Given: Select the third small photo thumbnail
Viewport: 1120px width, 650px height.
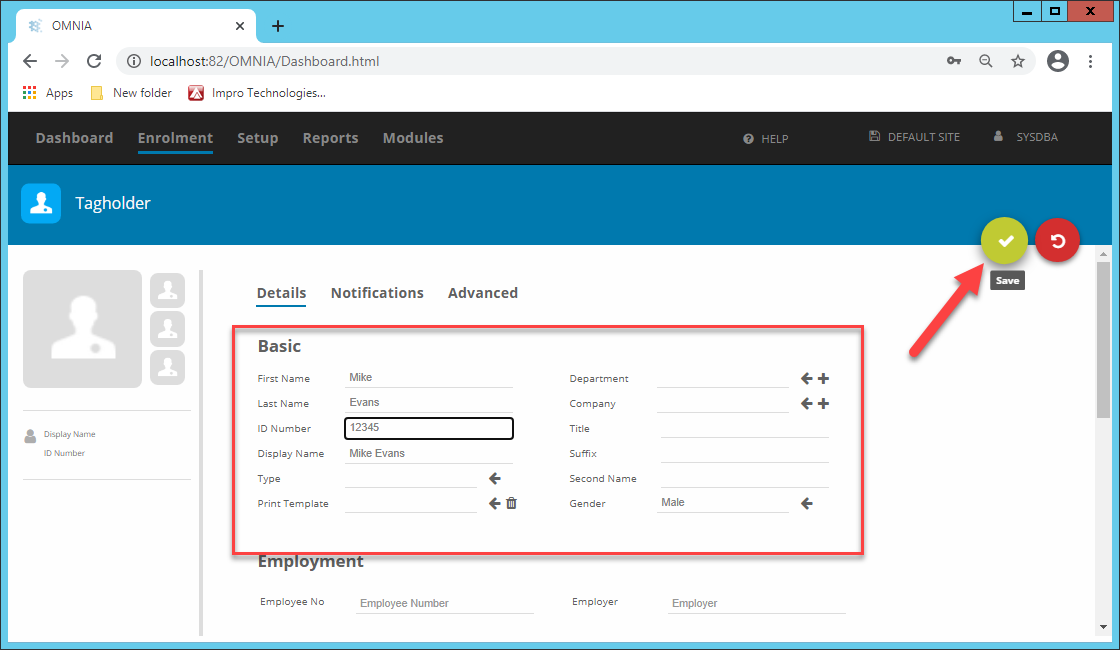Looking at the screenshot, I should (x=168, y=367).
